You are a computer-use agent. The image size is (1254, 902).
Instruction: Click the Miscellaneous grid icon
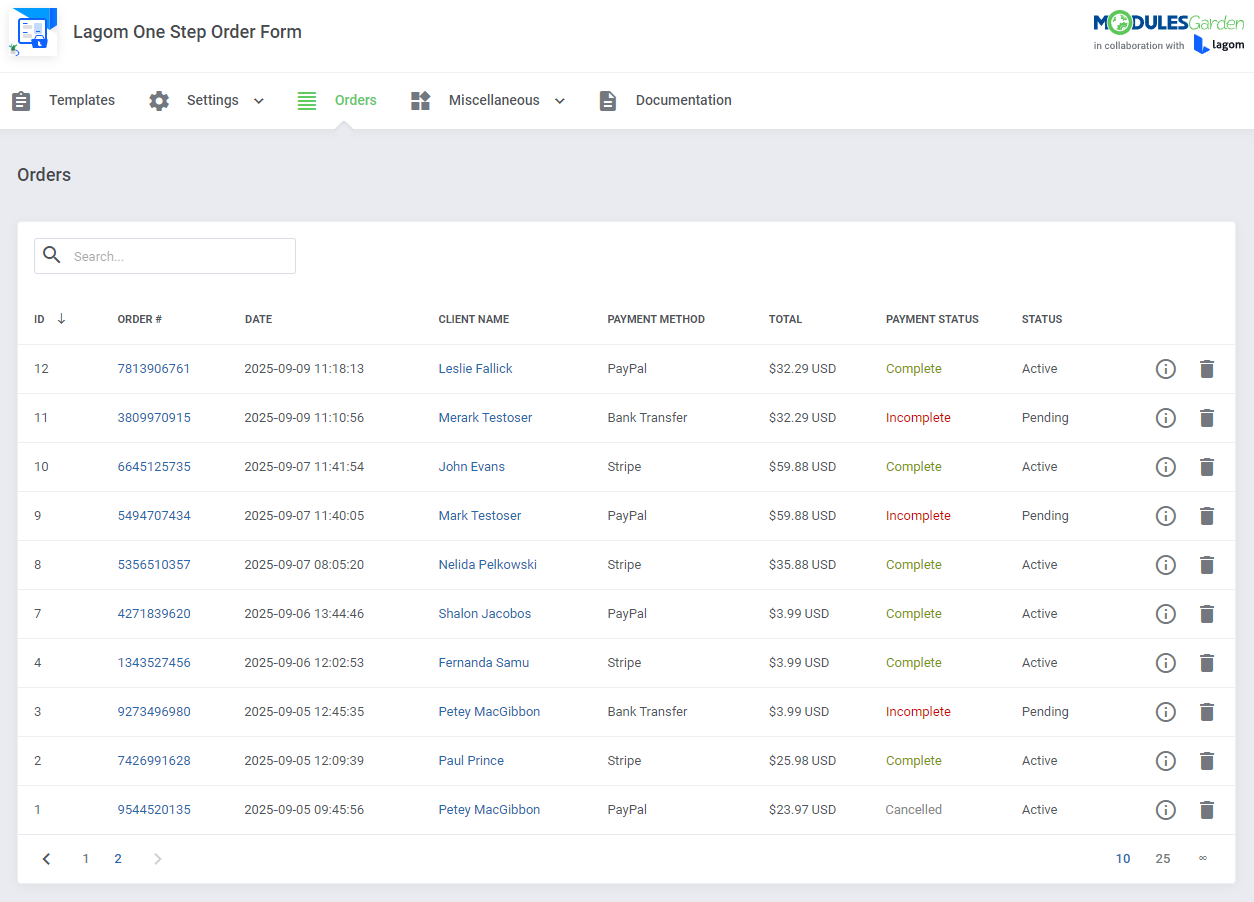click(x=420, y=100)
